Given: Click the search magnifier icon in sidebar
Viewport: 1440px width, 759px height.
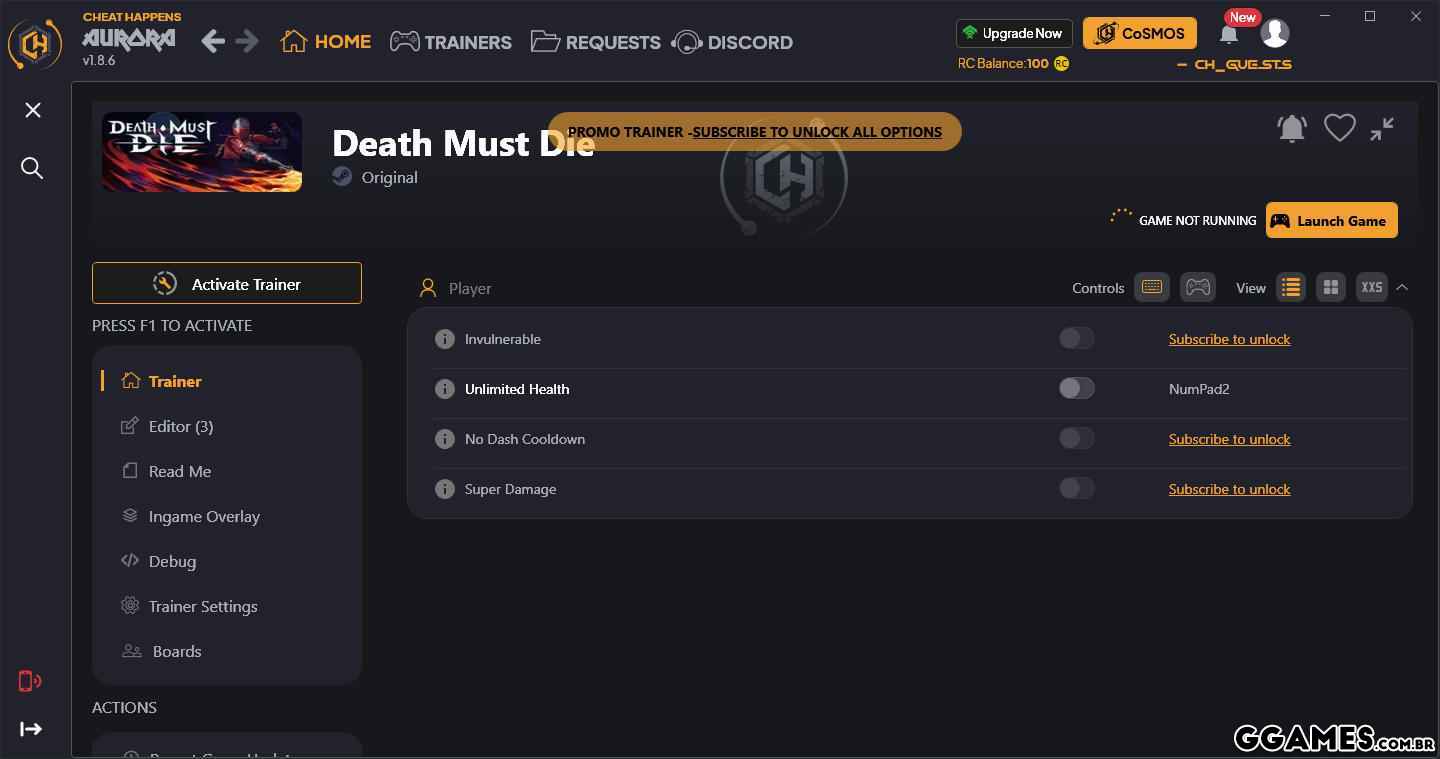Looking at the screenshot, I should tap(32, 168).
